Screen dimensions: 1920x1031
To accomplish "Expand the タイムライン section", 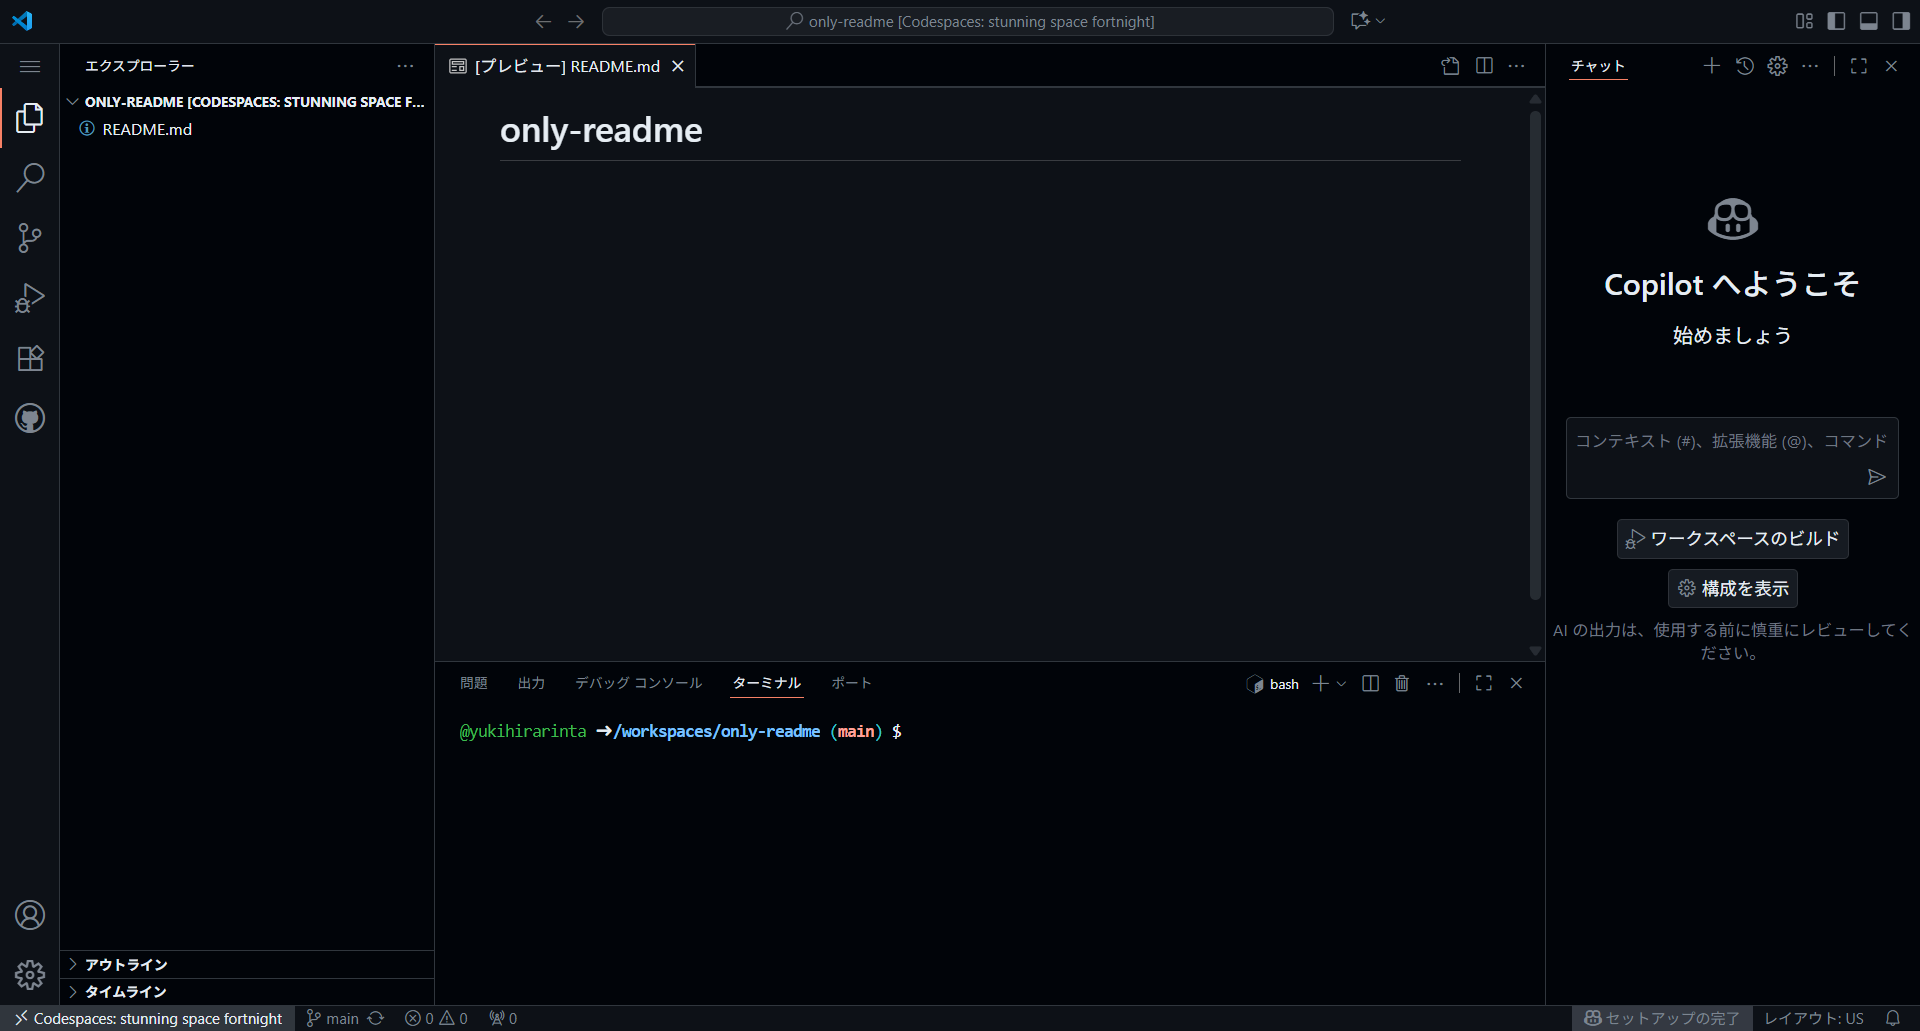I will [247, 991].
